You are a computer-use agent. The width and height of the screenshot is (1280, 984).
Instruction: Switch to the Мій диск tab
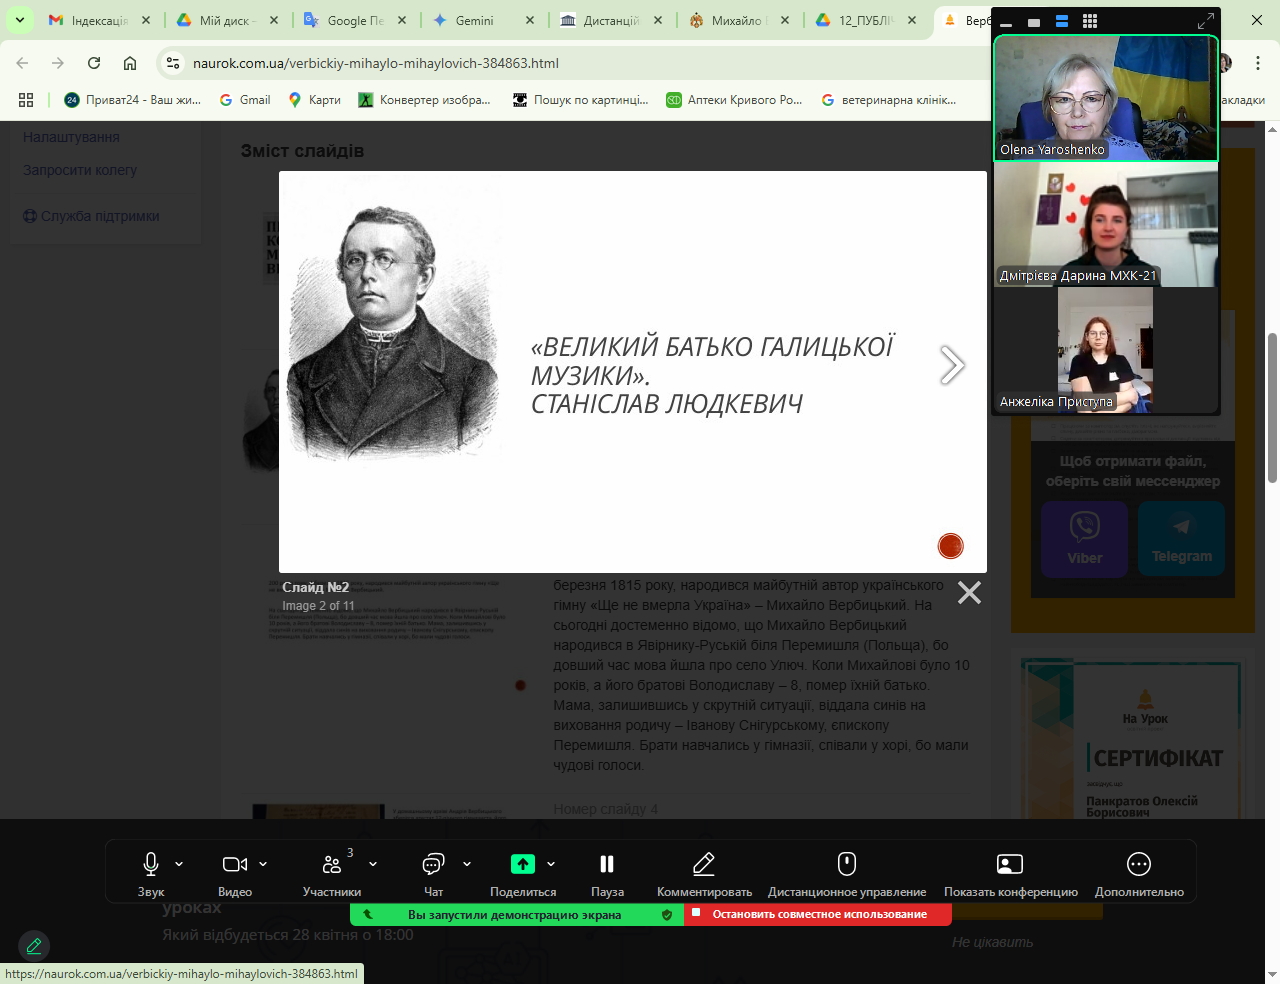pyautogui.click(x=224, y=20)
